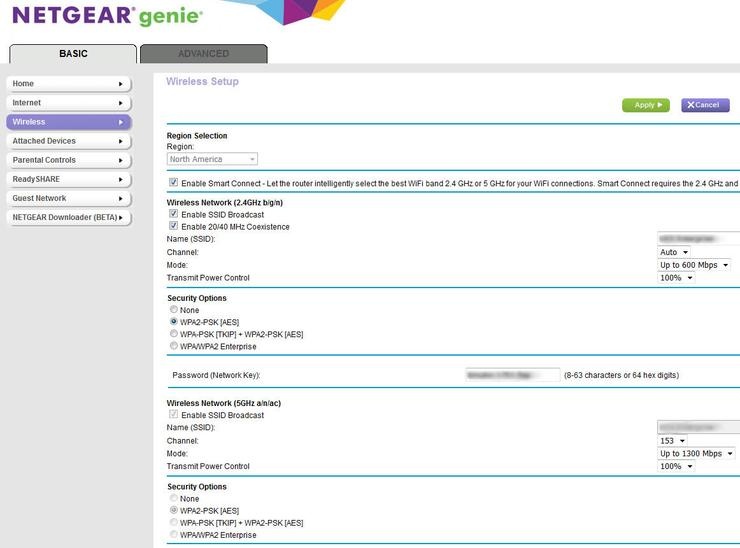Click the Cancel button

coord(705,105)
